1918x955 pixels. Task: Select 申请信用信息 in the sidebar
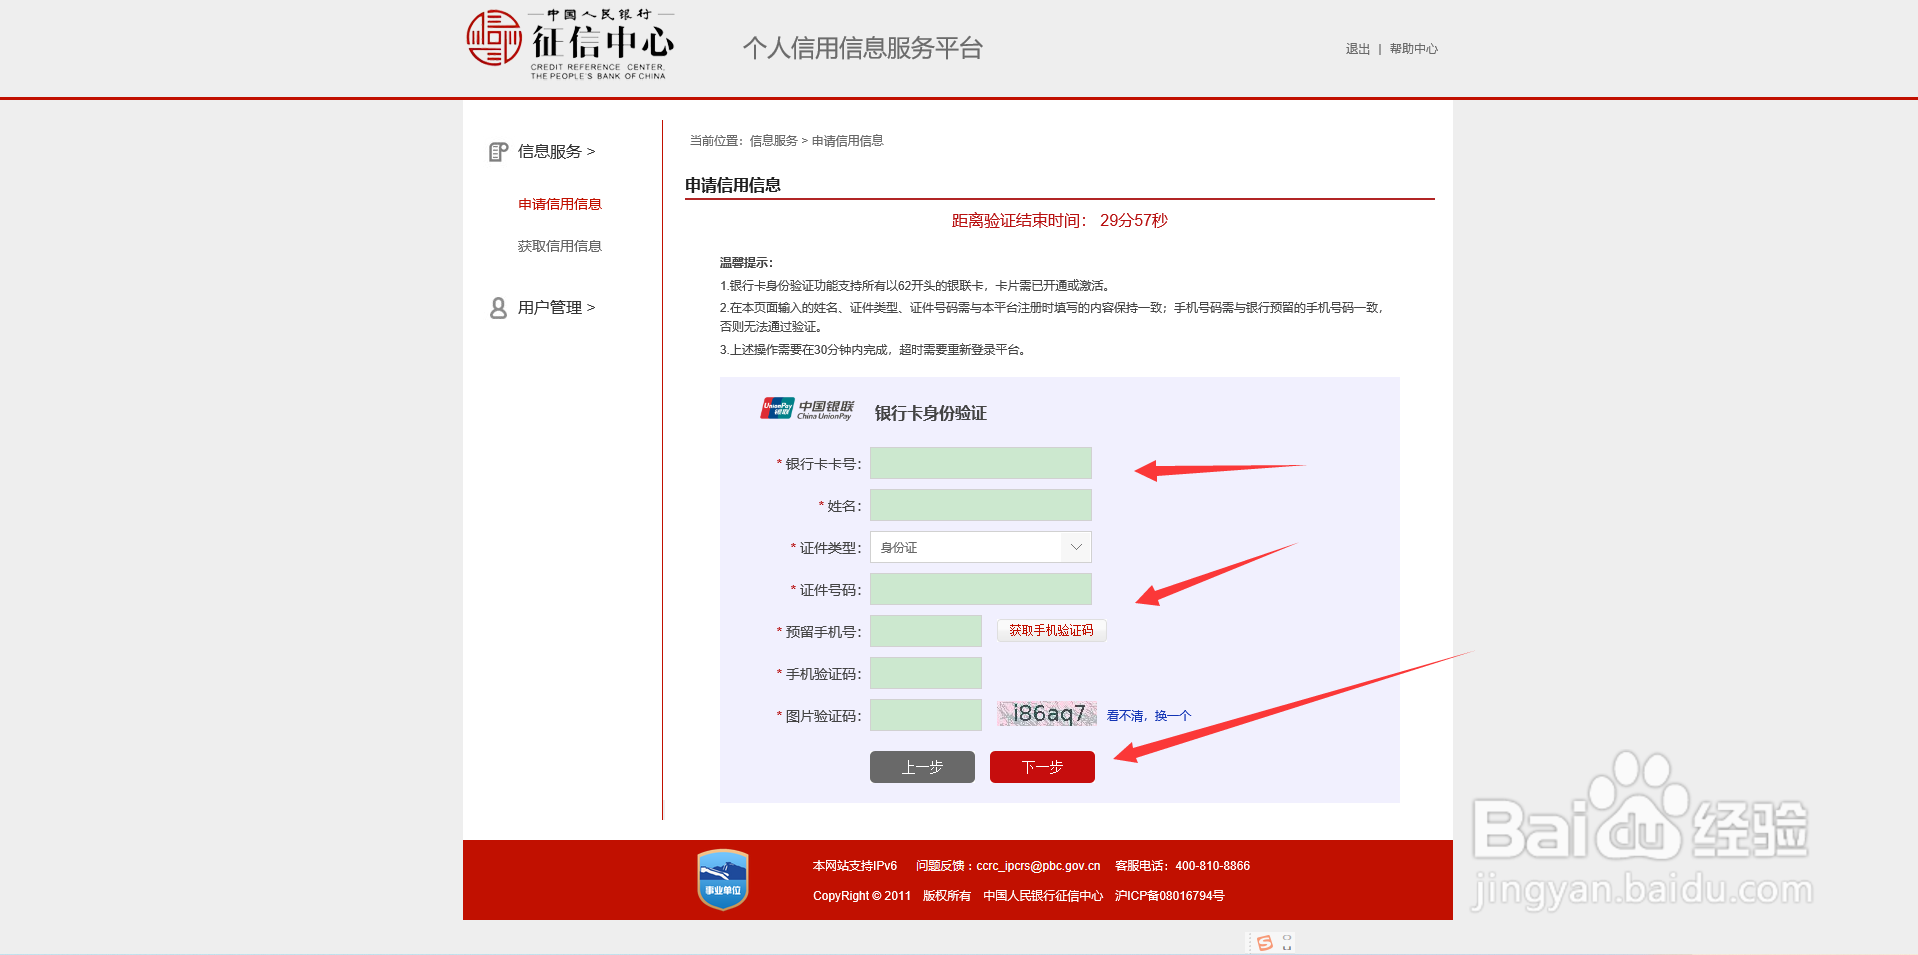[x=560, y=203]
